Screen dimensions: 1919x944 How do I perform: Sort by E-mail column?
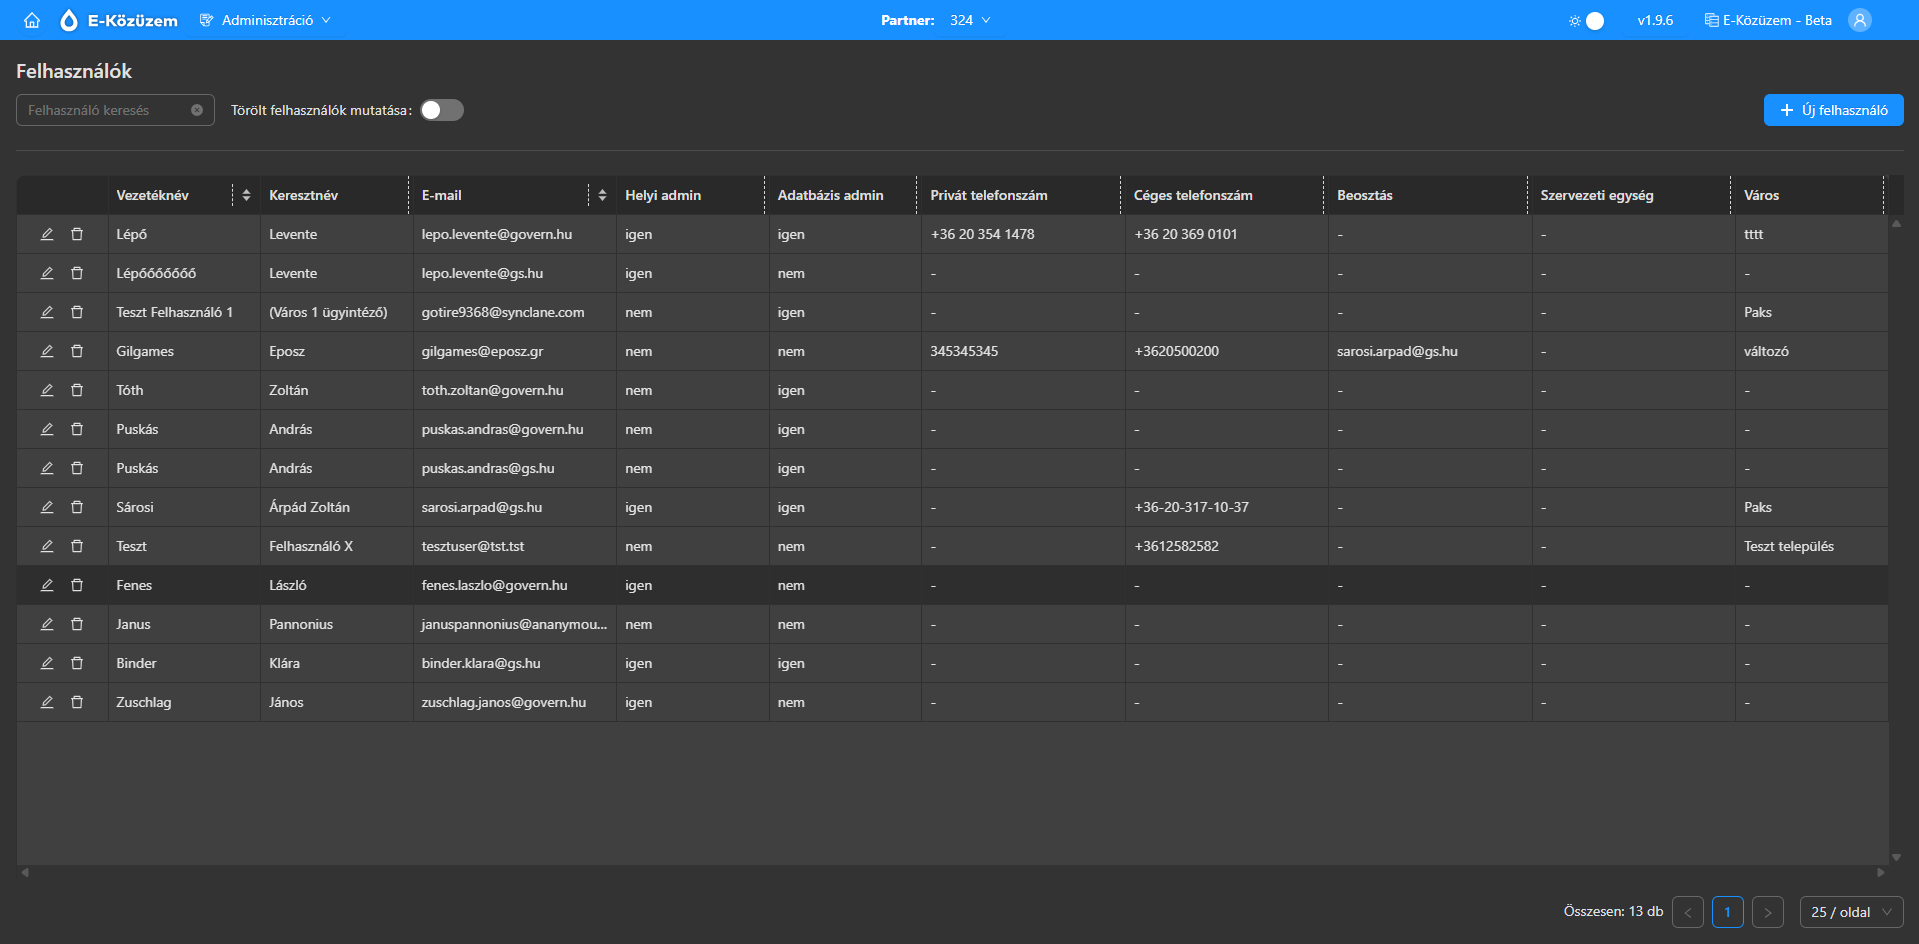(602, 195)
